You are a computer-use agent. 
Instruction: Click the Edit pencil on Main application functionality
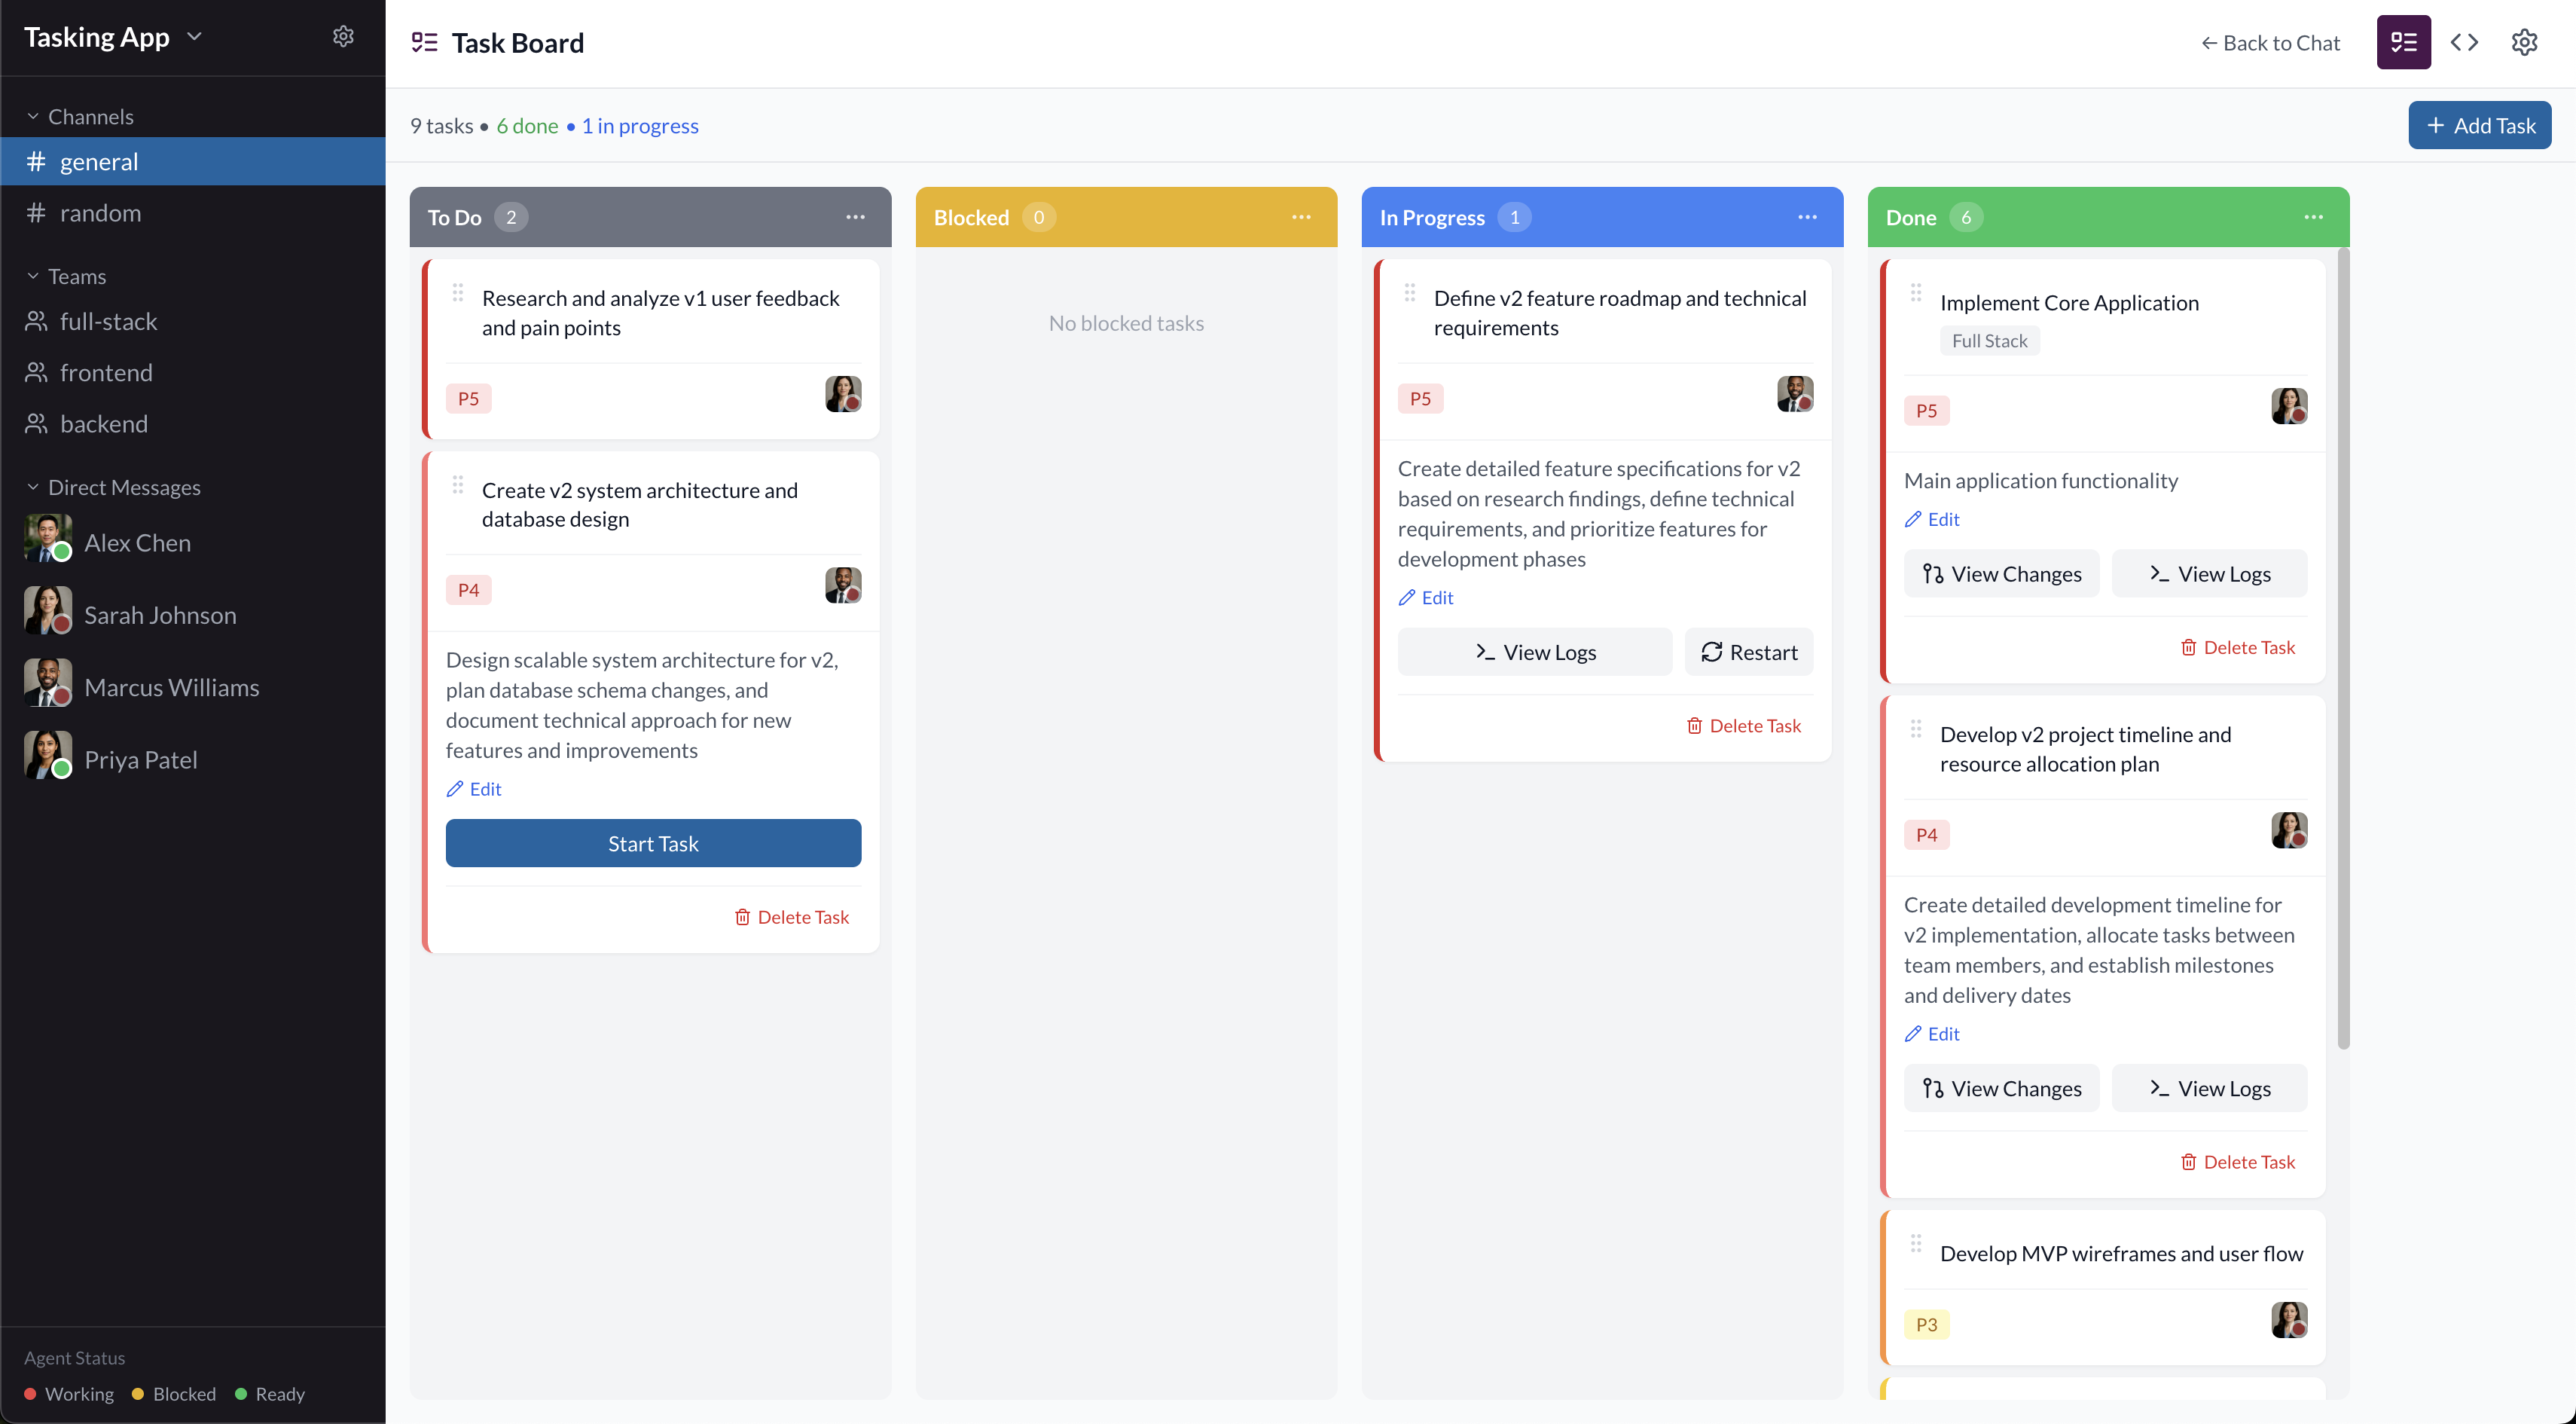point(1931,518)
